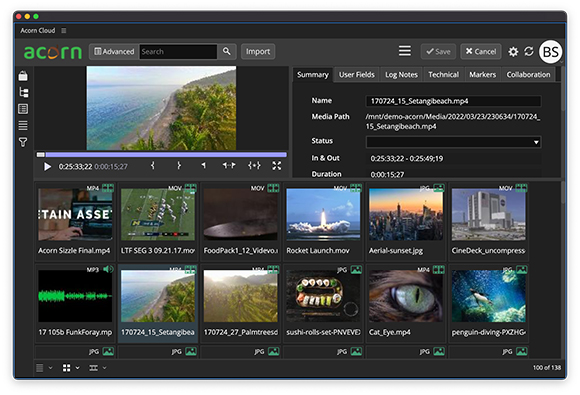The width and height of the screenshot is (580, 395).
Task: Click the magnifier search button
Action: 227,51
